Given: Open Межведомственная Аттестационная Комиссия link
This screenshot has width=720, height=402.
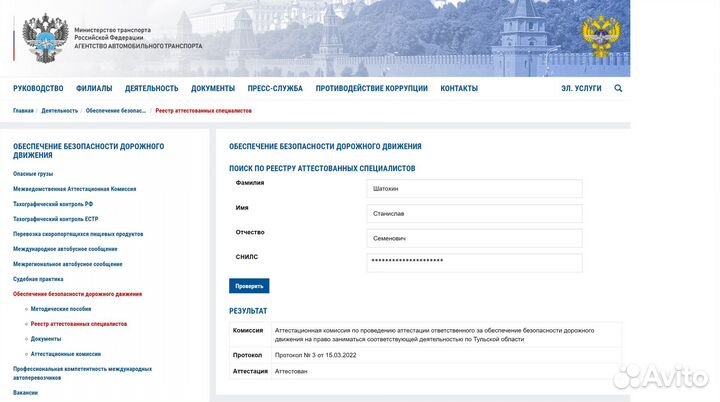Looking at the screenshot, I should pos(74,189).
